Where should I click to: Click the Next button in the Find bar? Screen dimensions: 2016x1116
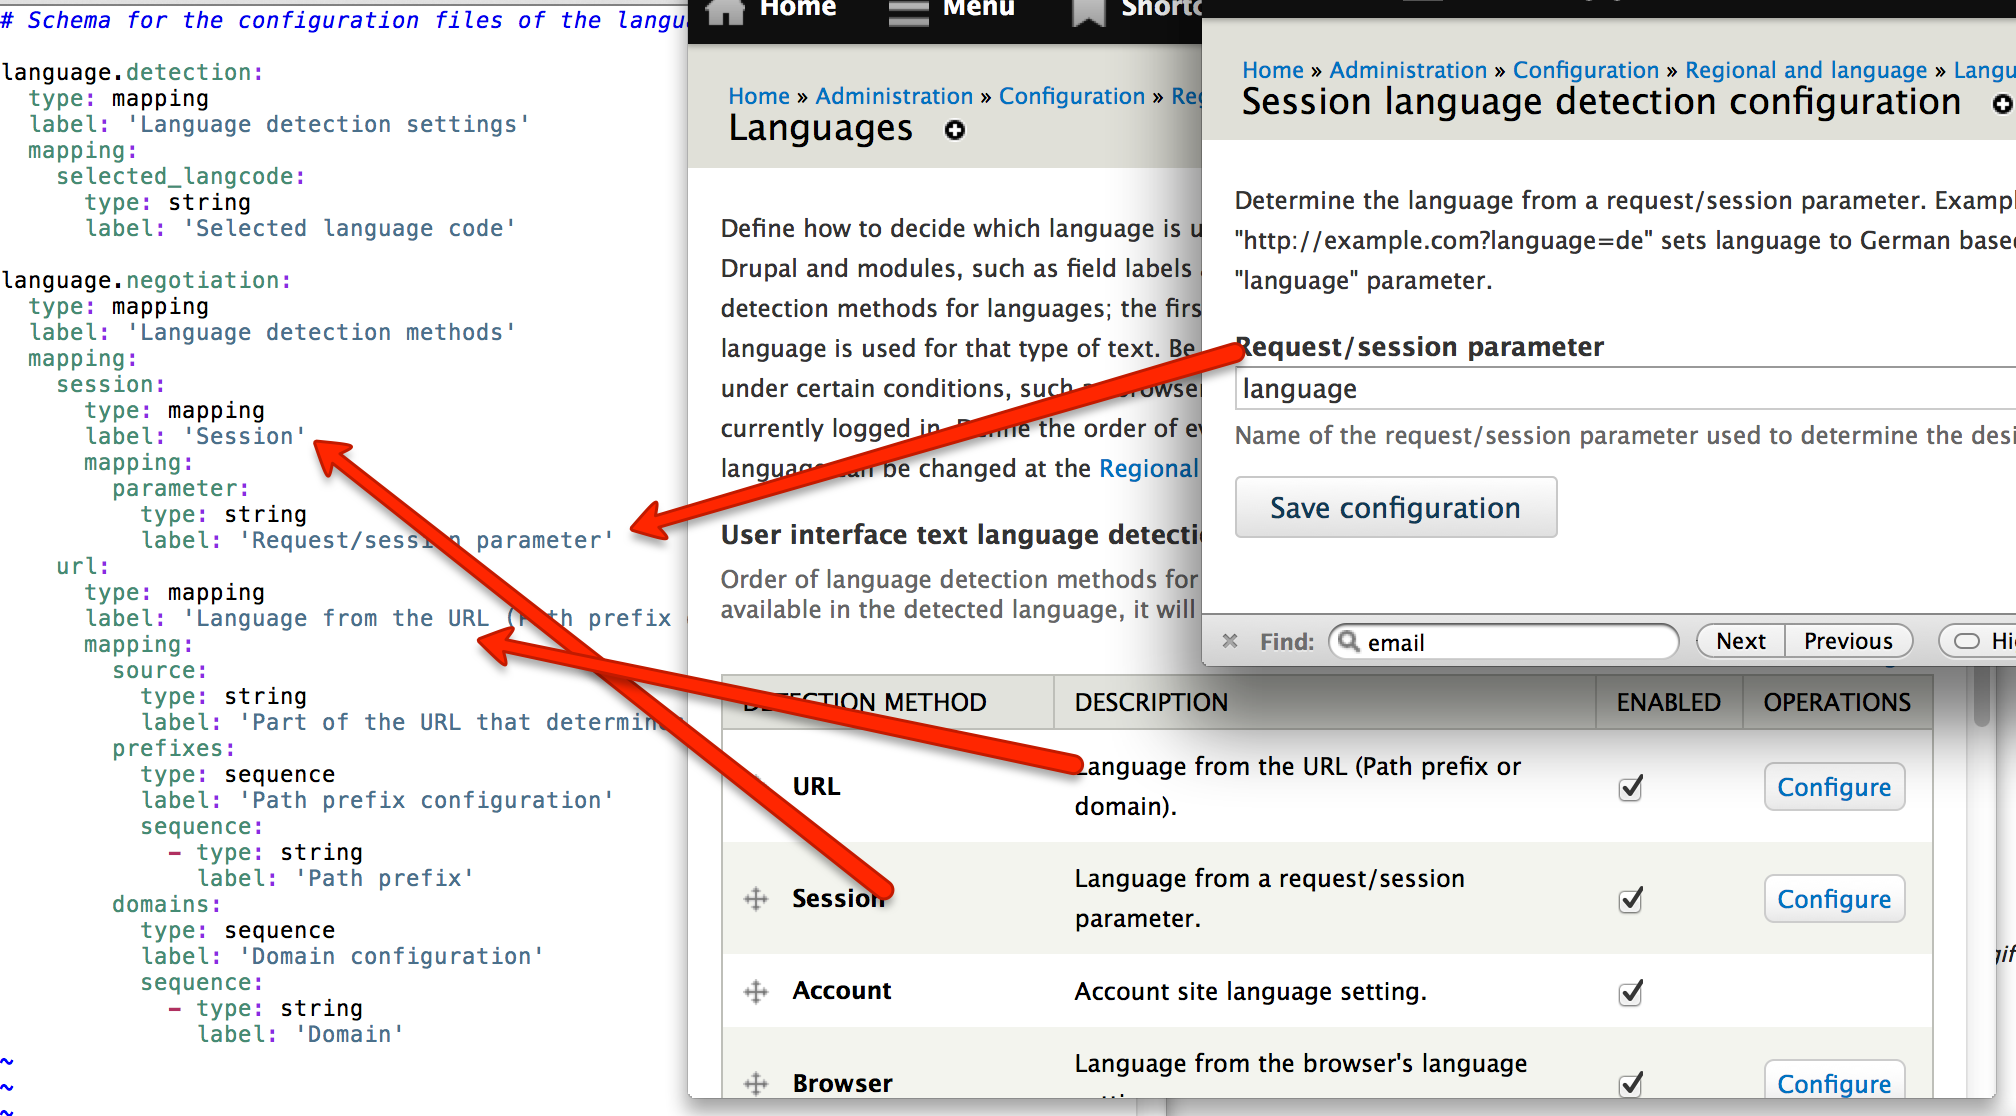point(1740,641)
